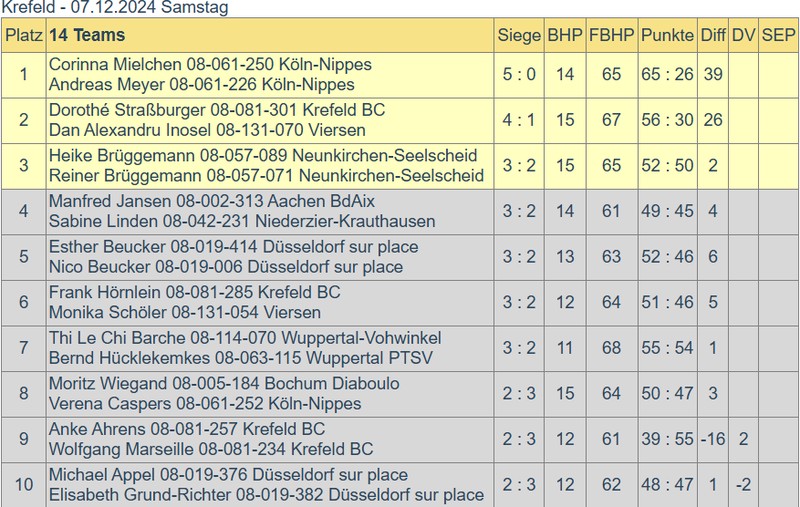The height and width of the screenshot is (507, 800).
Task: Select Frank Hörnlein Krefeld BC entry
Action: [194, 292]
